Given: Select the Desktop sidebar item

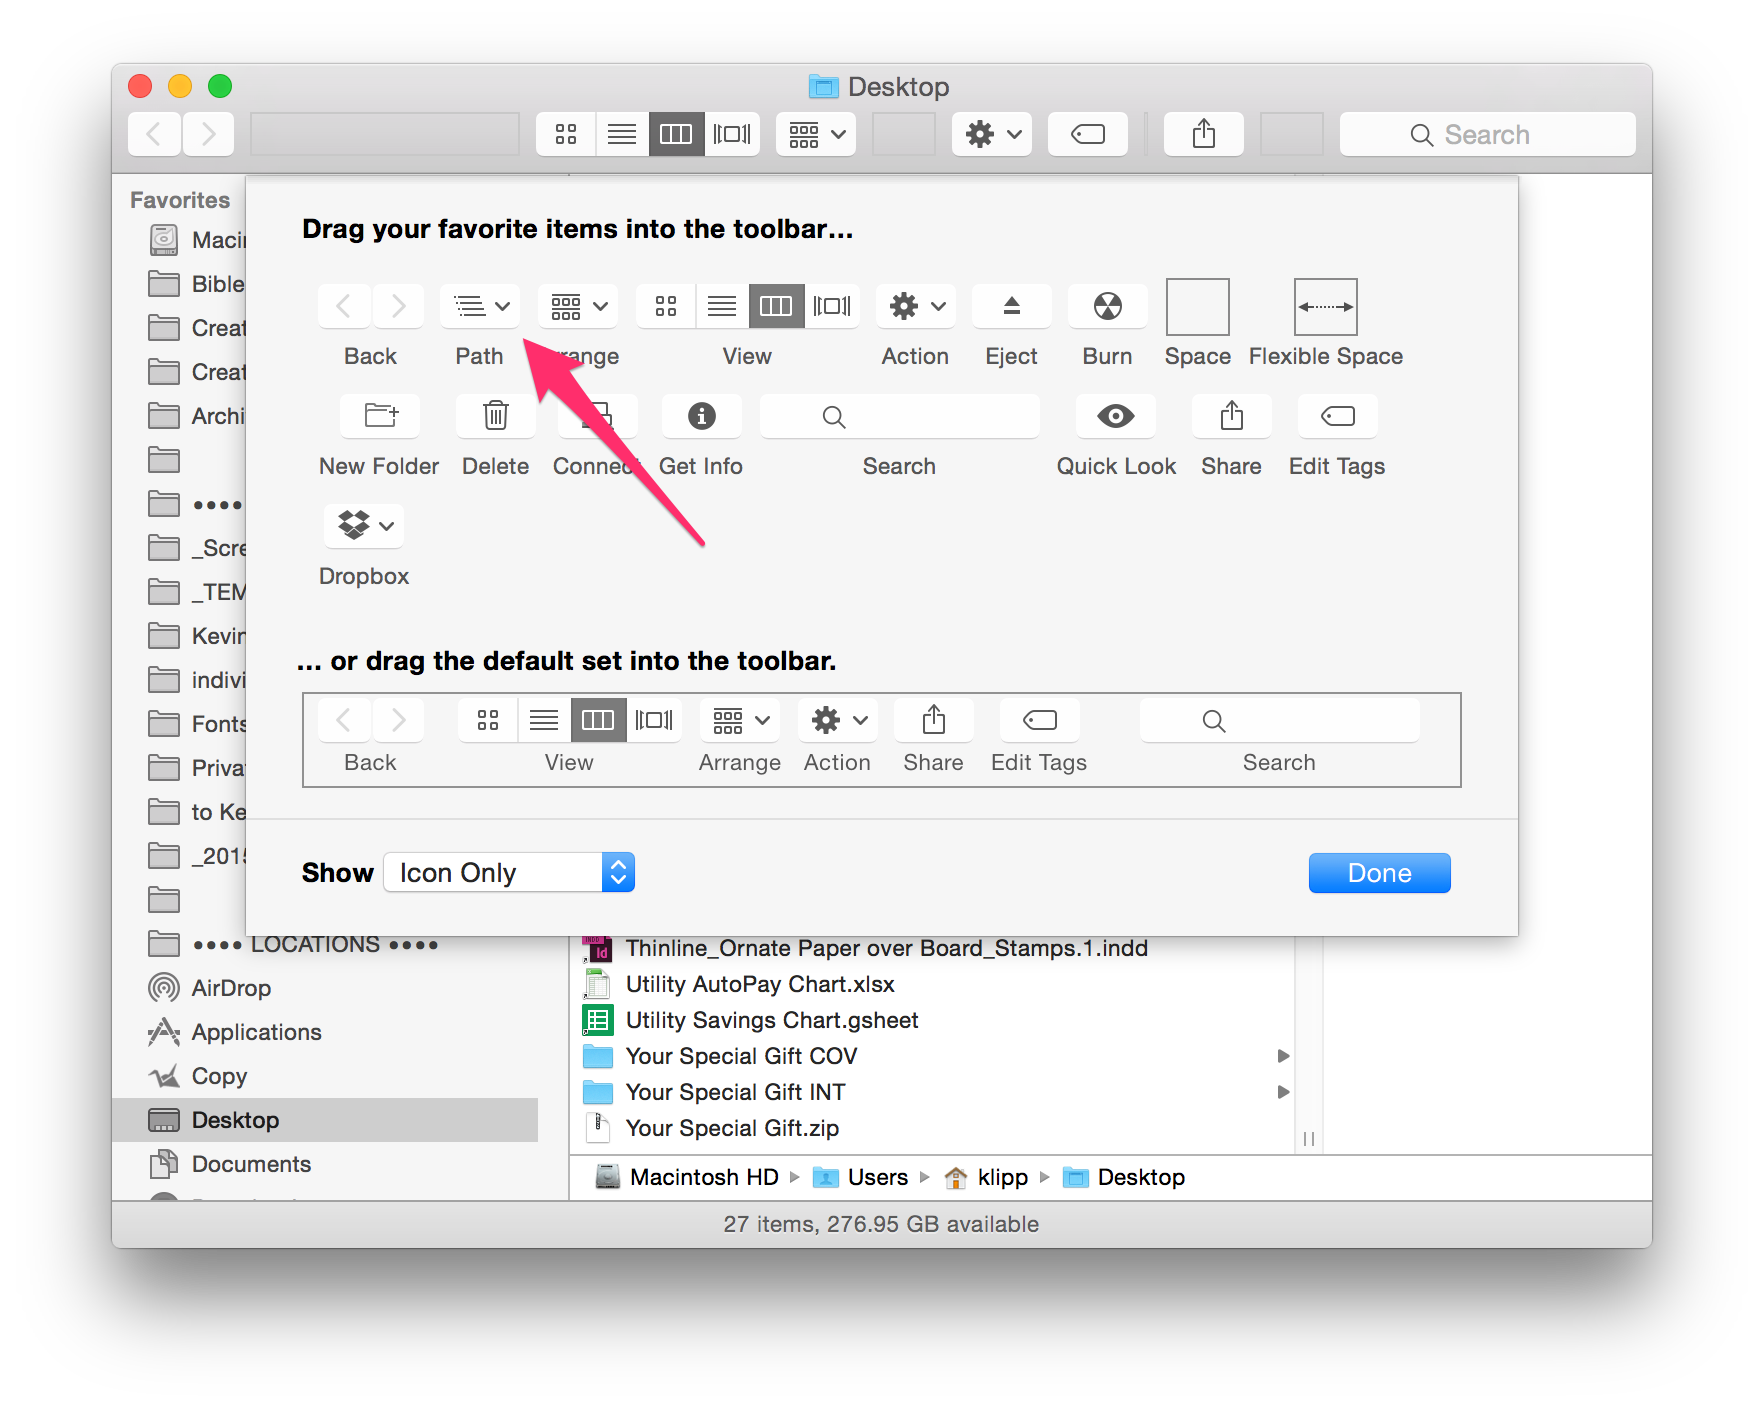Looking at the screenshot, I should [x=325, y=1120].
